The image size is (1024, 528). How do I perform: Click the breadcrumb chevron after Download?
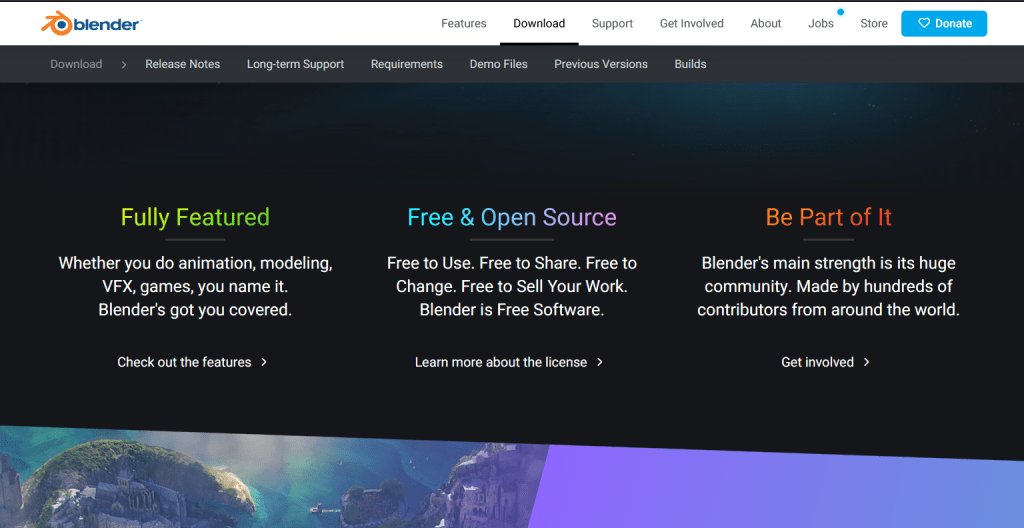click(x=124, y=64)
